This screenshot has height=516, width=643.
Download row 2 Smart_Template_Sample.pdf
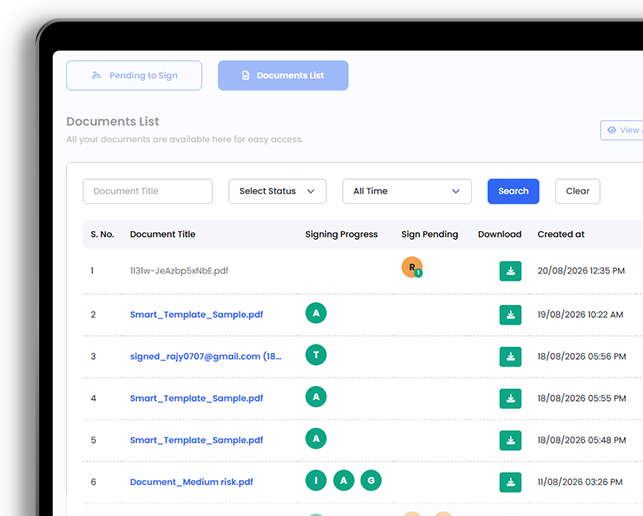[x=510, y=315]
